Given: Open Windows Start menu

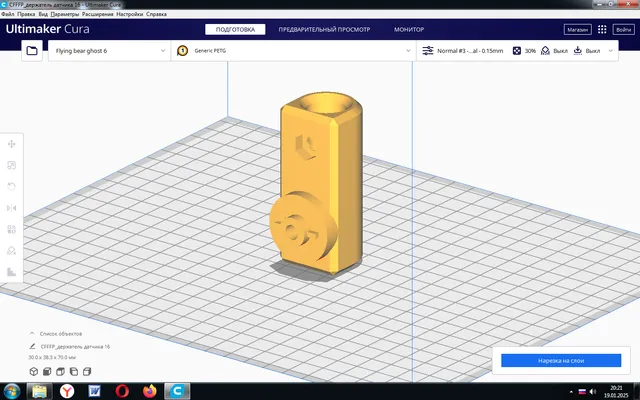Looking at the screenshot, I should [x=12, y=391].
